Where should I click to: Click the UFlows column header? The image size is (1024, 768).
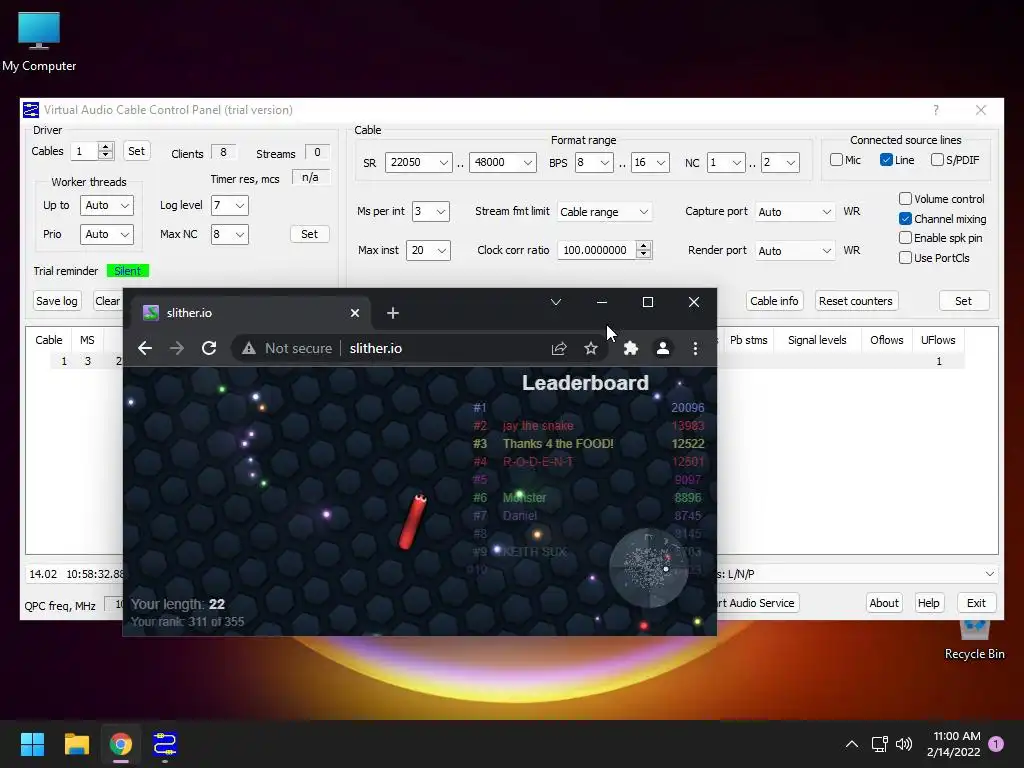938,340
